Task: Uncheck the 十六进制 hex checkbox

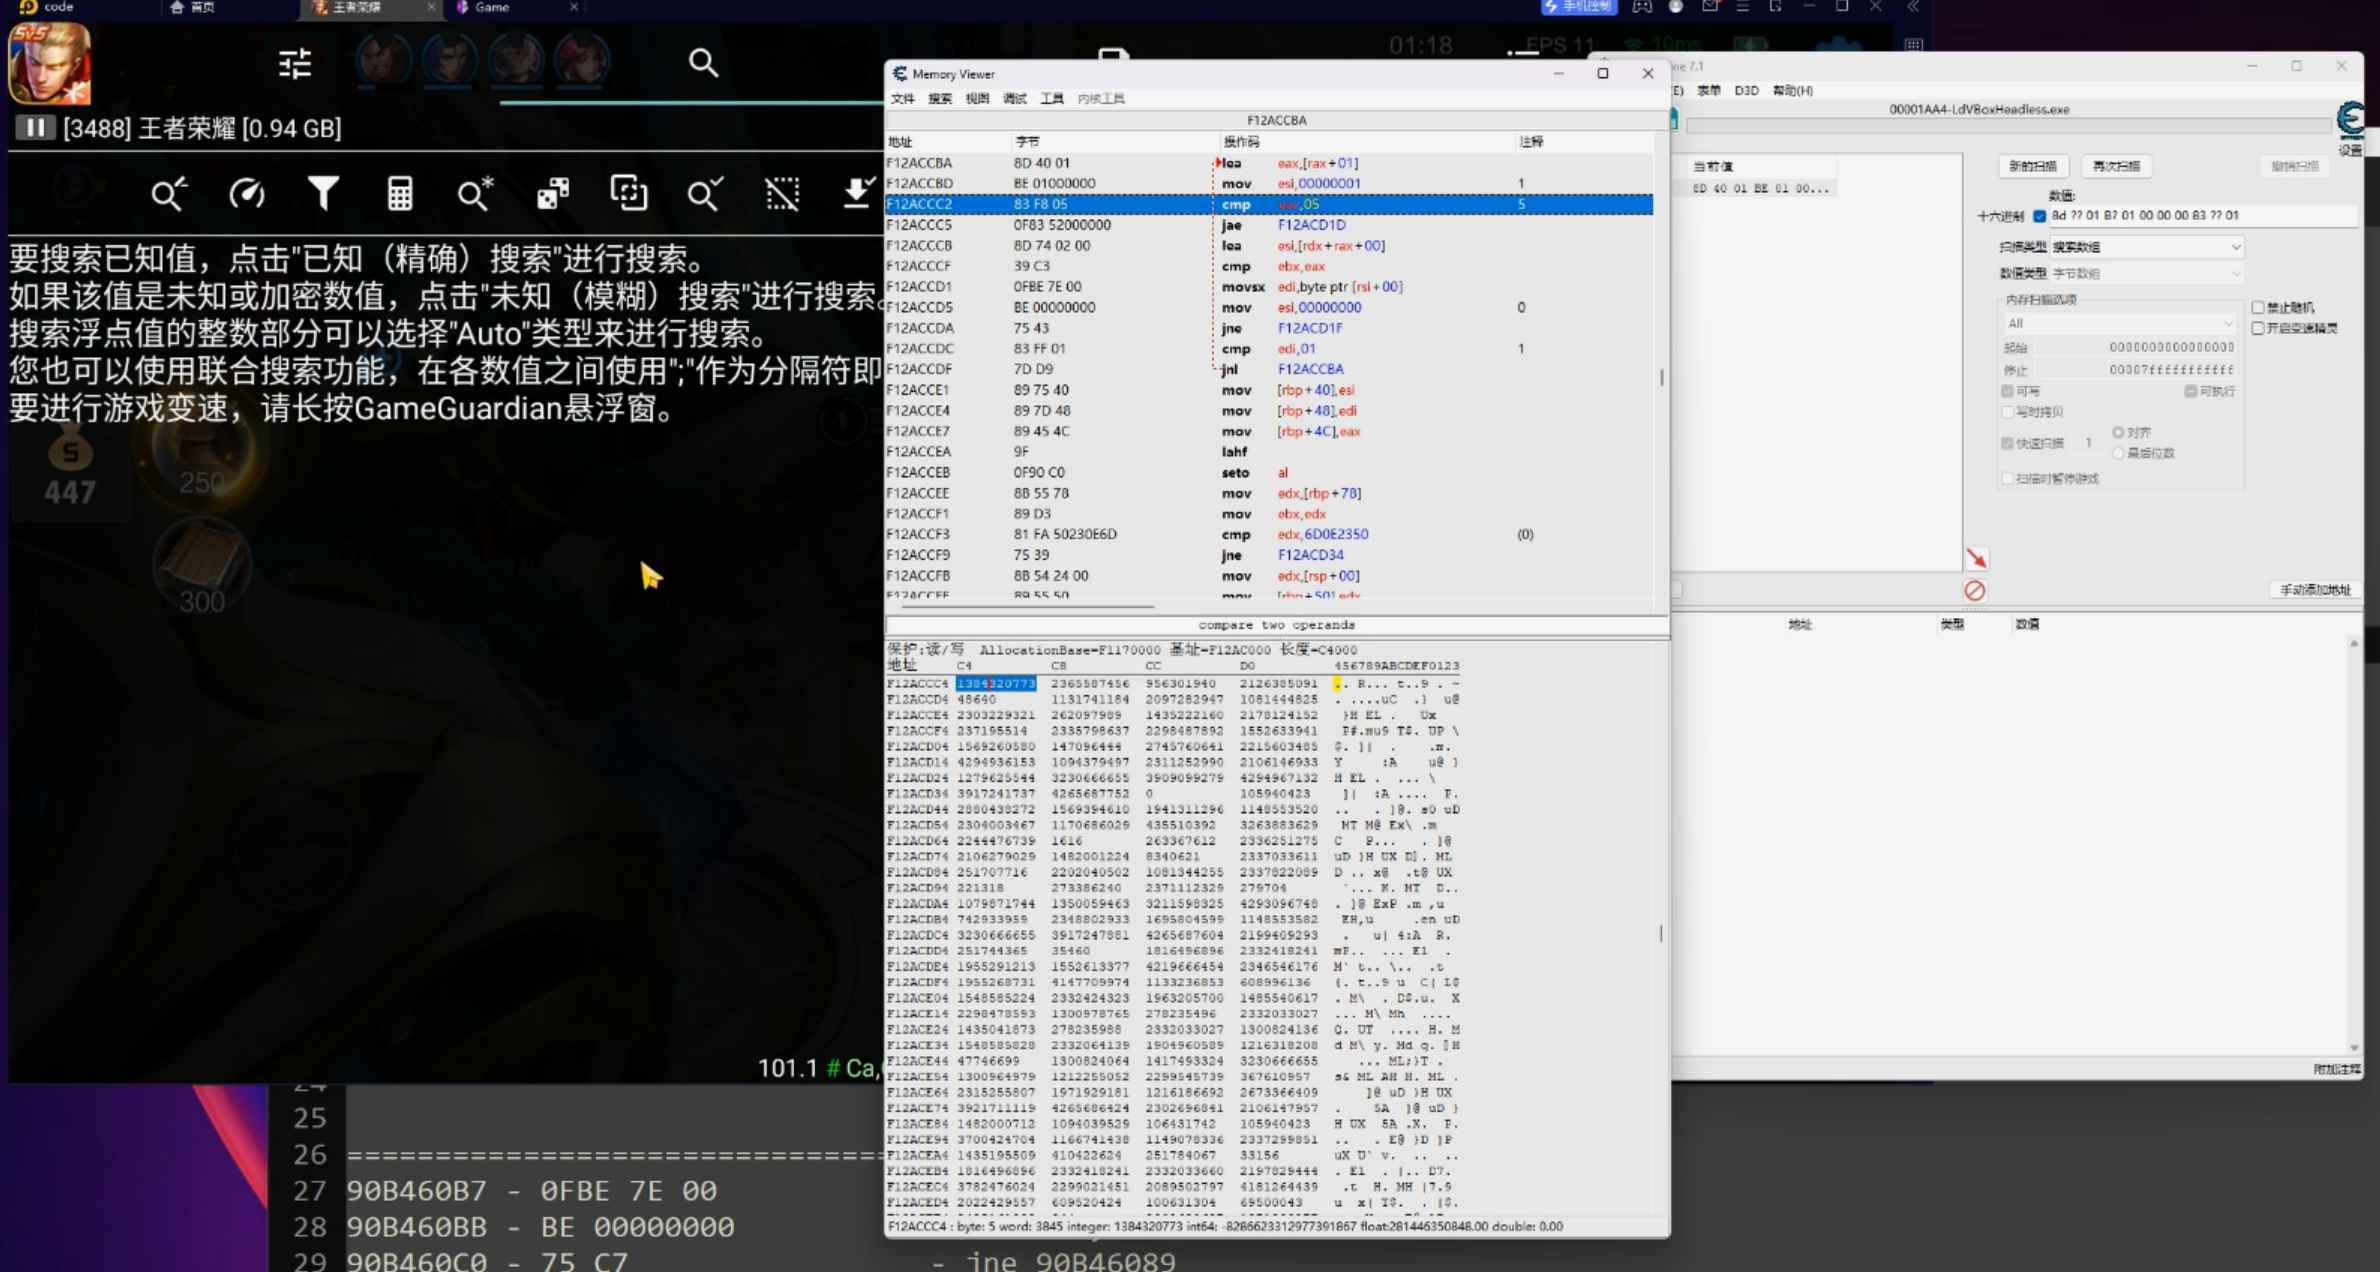Action: pyautogui.click(x=2039, y=216)
